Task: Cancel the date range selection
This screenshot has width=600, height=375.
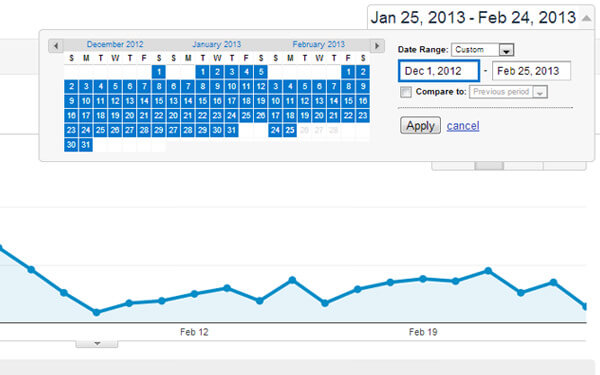Action: (x=463, y=126)
